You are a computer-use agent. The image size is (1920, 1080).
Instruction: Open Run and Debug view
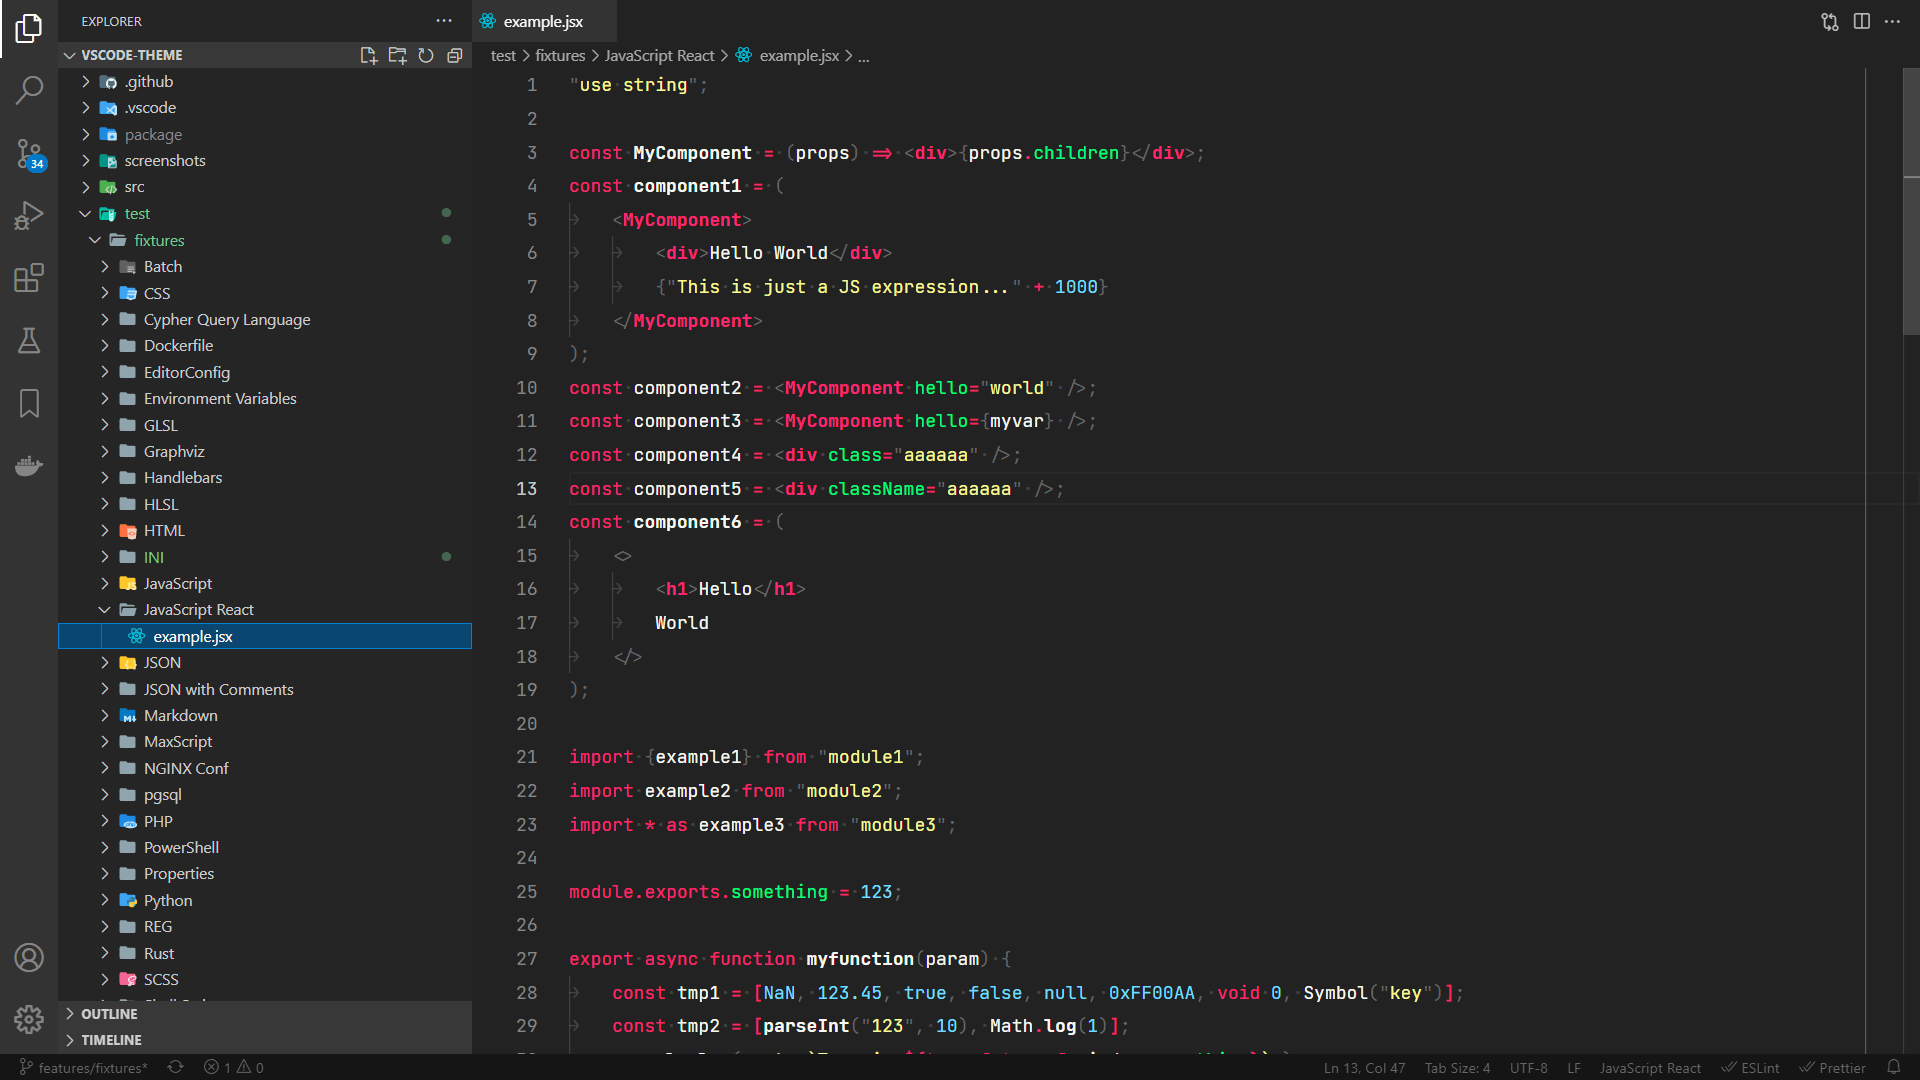(x=29, y=215)
